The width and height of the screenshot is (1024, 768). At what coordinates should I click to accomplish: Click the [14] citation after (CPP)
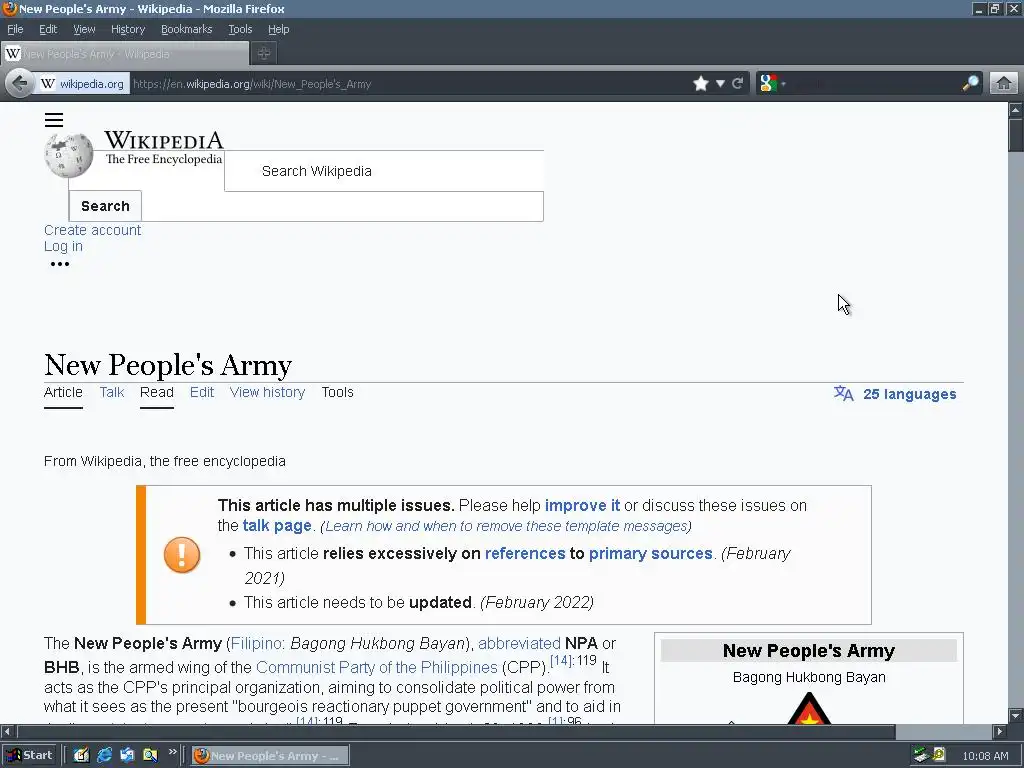click(x=560, y=661)
